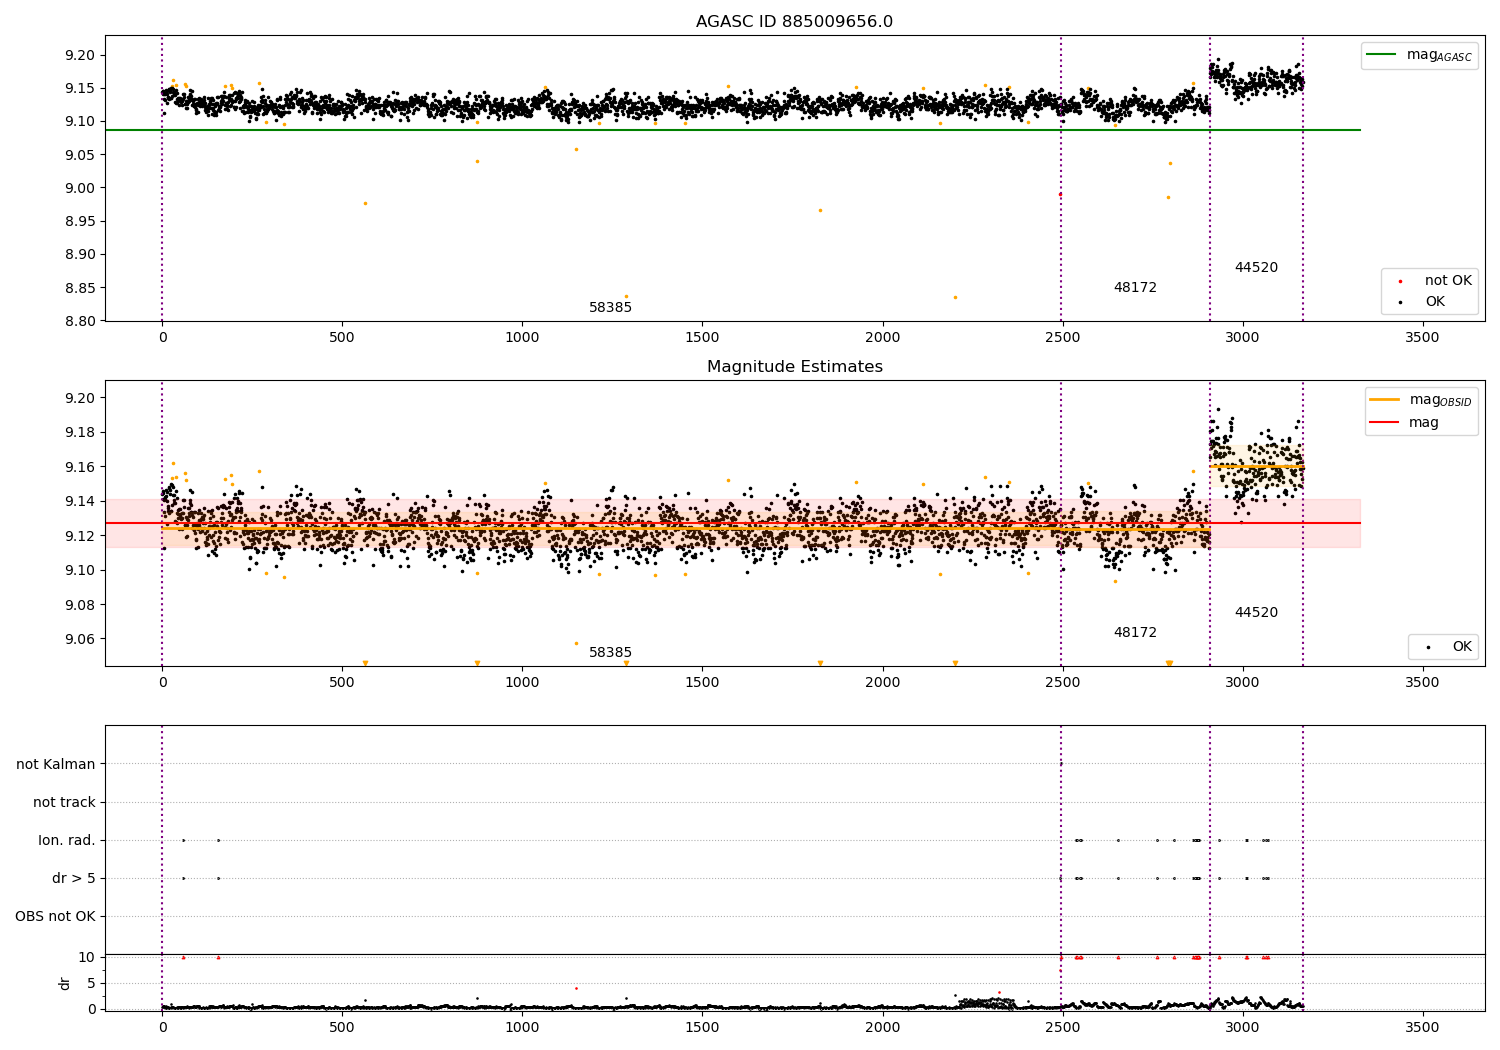1500x1050 pixels.
Task: Click the 'Ion. rad.' axis label
Action: point(67,840)
